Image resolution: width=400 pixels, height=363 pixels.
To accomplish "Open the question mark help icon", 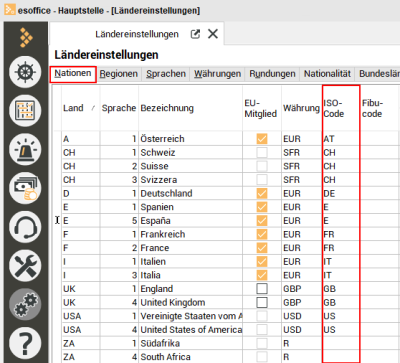I will pyautogui.click(x=25, y=343).
